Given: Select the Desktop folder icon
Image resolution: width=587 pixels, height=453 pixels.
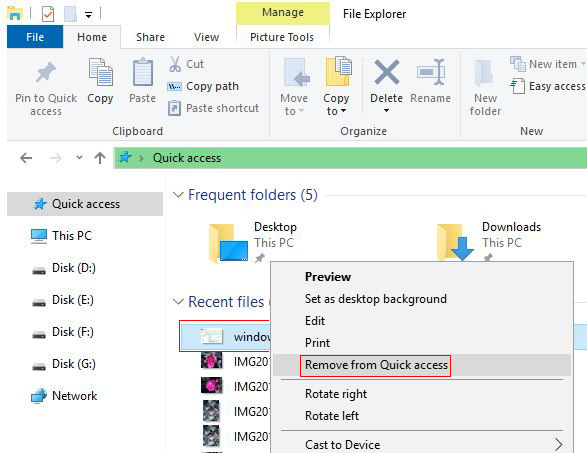Looking at the screenshot, I should point(228,243).
